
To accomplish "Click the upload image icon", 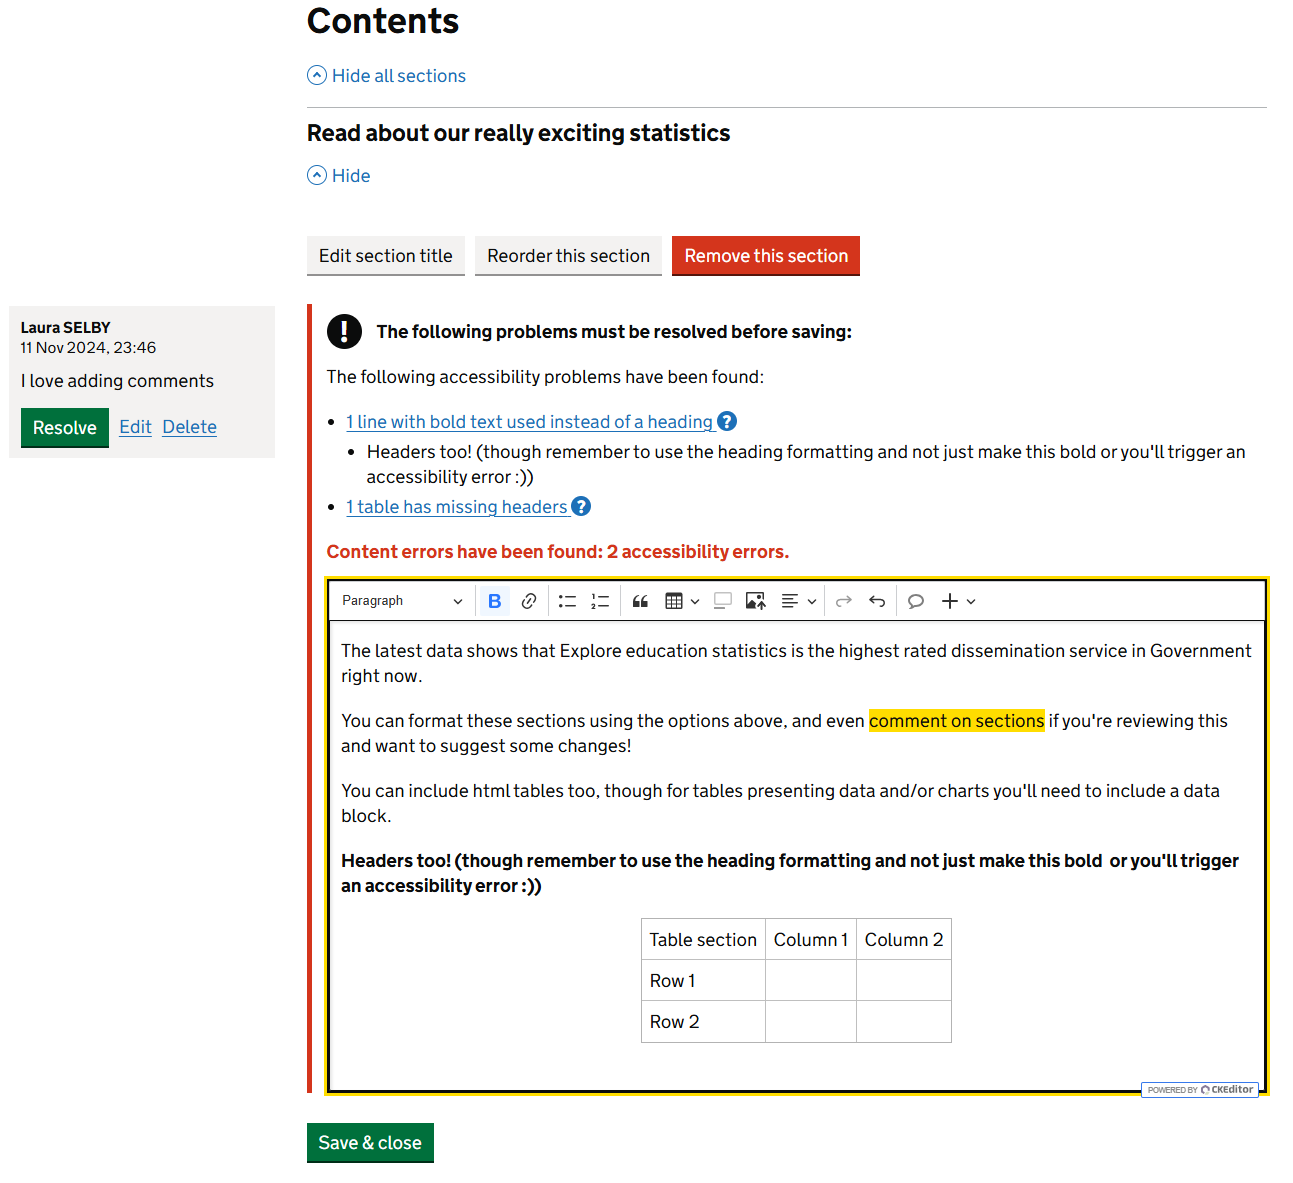I will pyautogui.click(x=755, y=601).
